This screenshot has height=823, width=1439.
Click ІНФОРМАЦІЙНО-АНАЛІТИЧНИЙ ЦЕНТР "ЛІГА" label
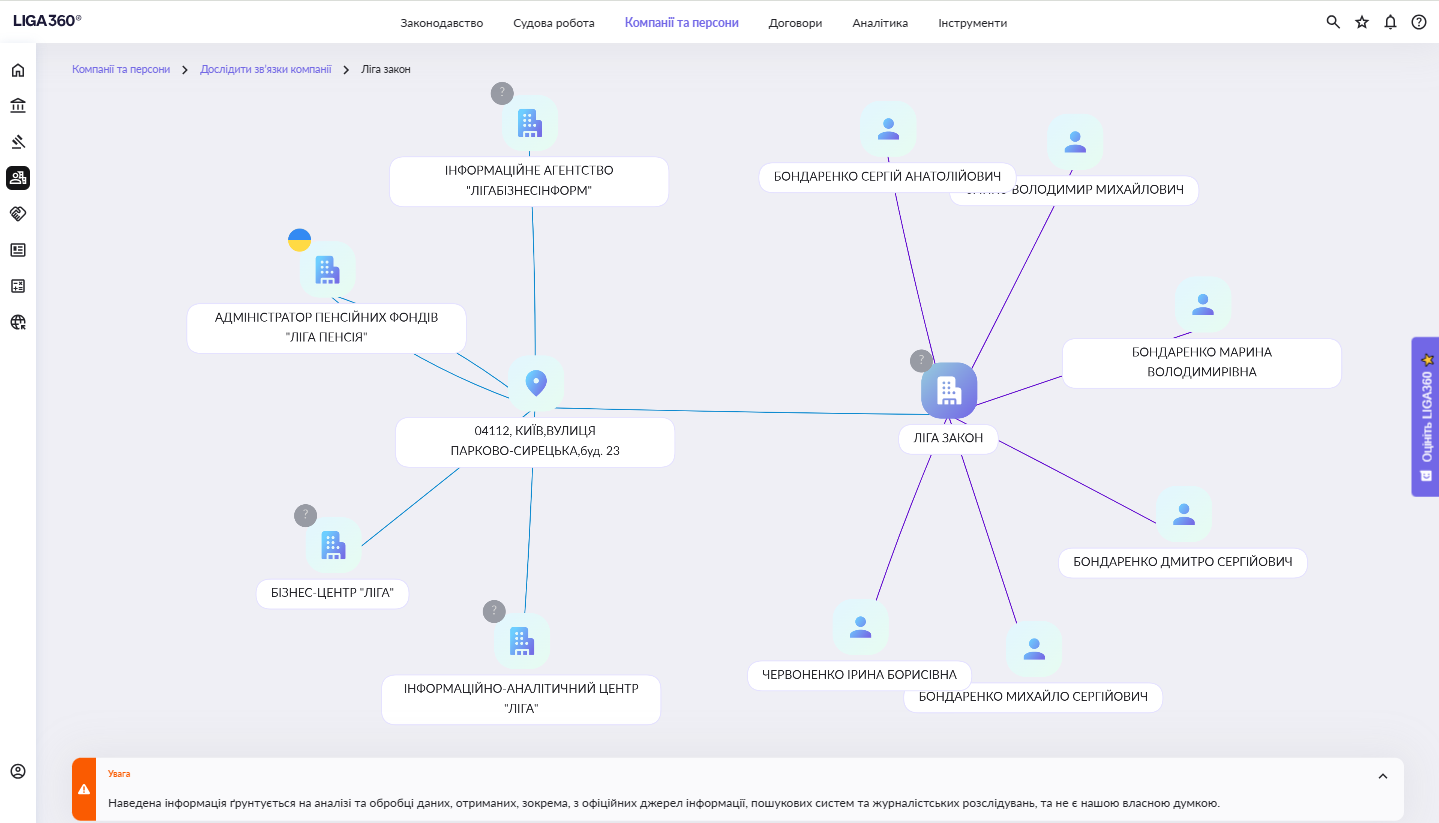(x=521, y=699)
